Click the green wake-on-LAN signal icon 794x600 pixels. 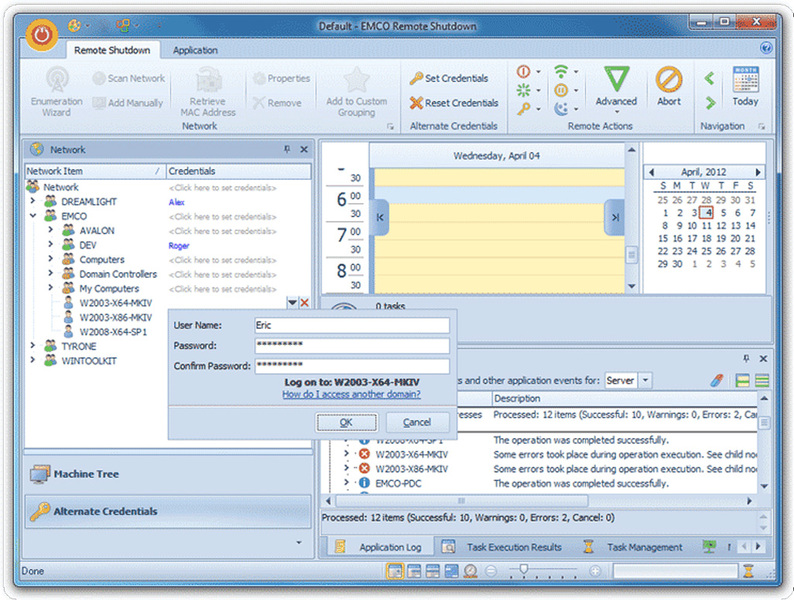pyautogui.click(x=561, y=71)
